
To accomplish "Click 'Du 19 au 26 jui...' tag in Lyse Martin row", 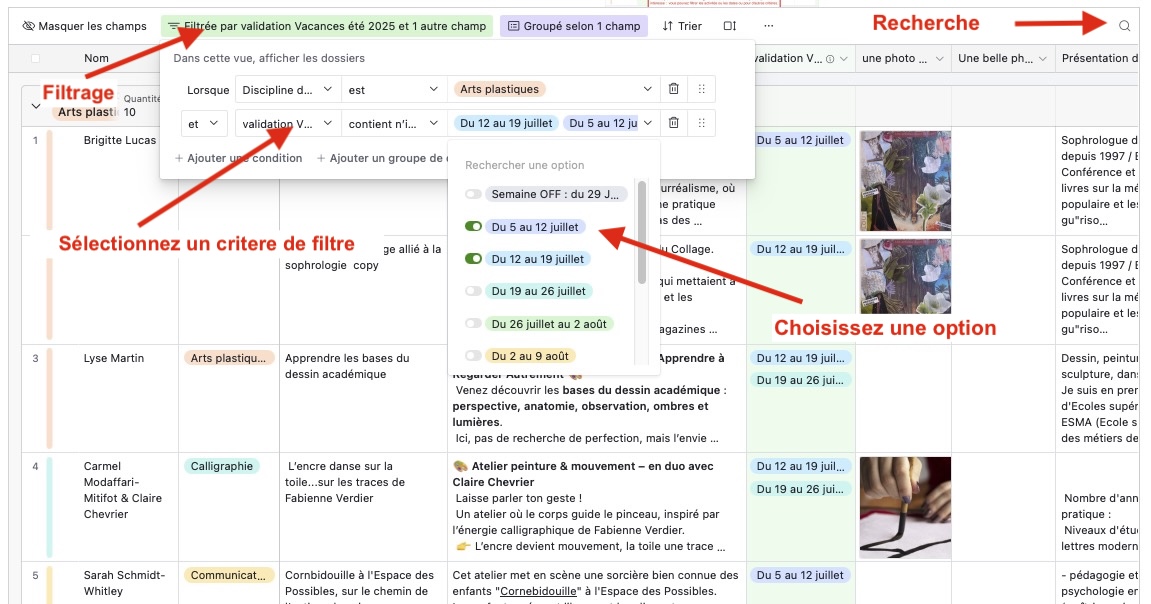I will (x=800, y=380).
